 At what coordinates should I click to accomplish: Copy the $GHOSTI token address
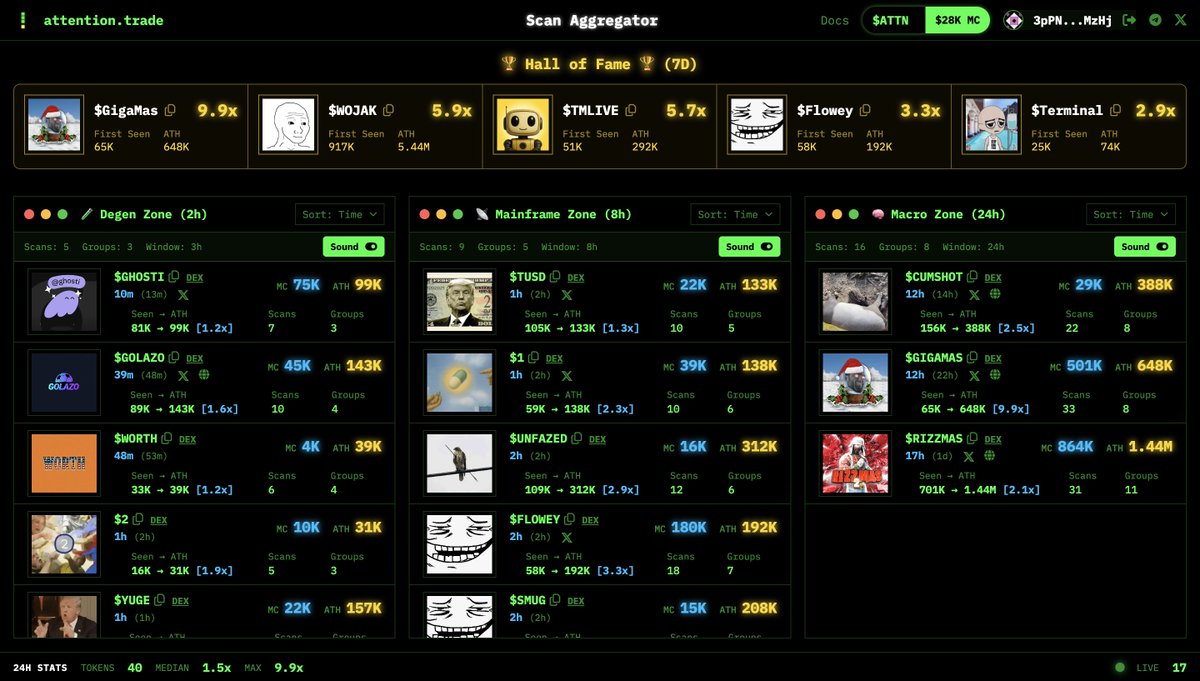[174, 276]
